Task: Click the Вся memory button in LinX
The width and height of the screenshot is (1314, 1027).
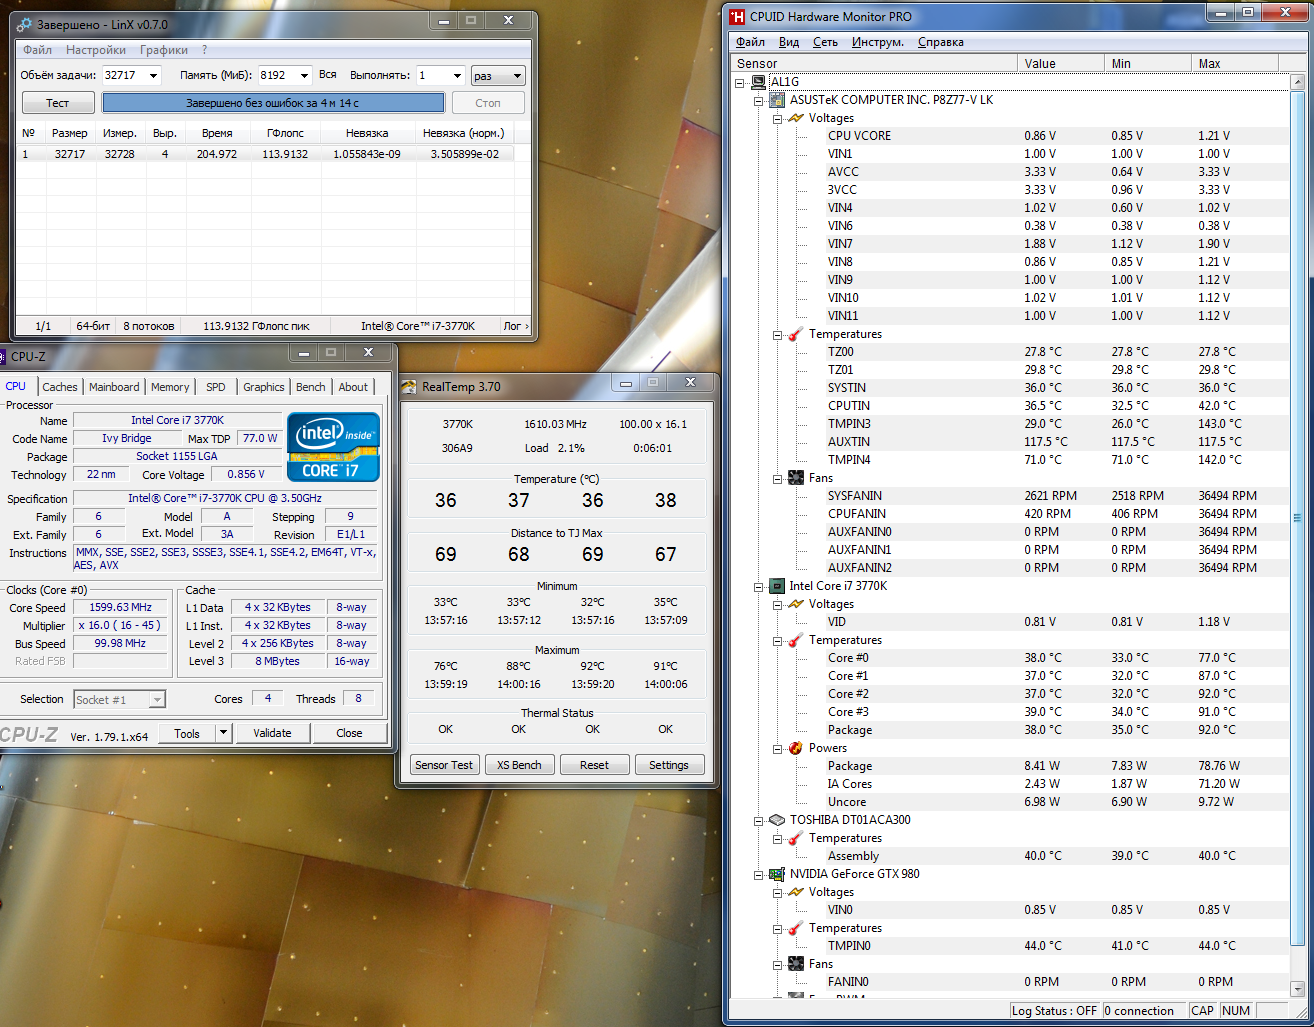Action: click(x=328, y=75)
